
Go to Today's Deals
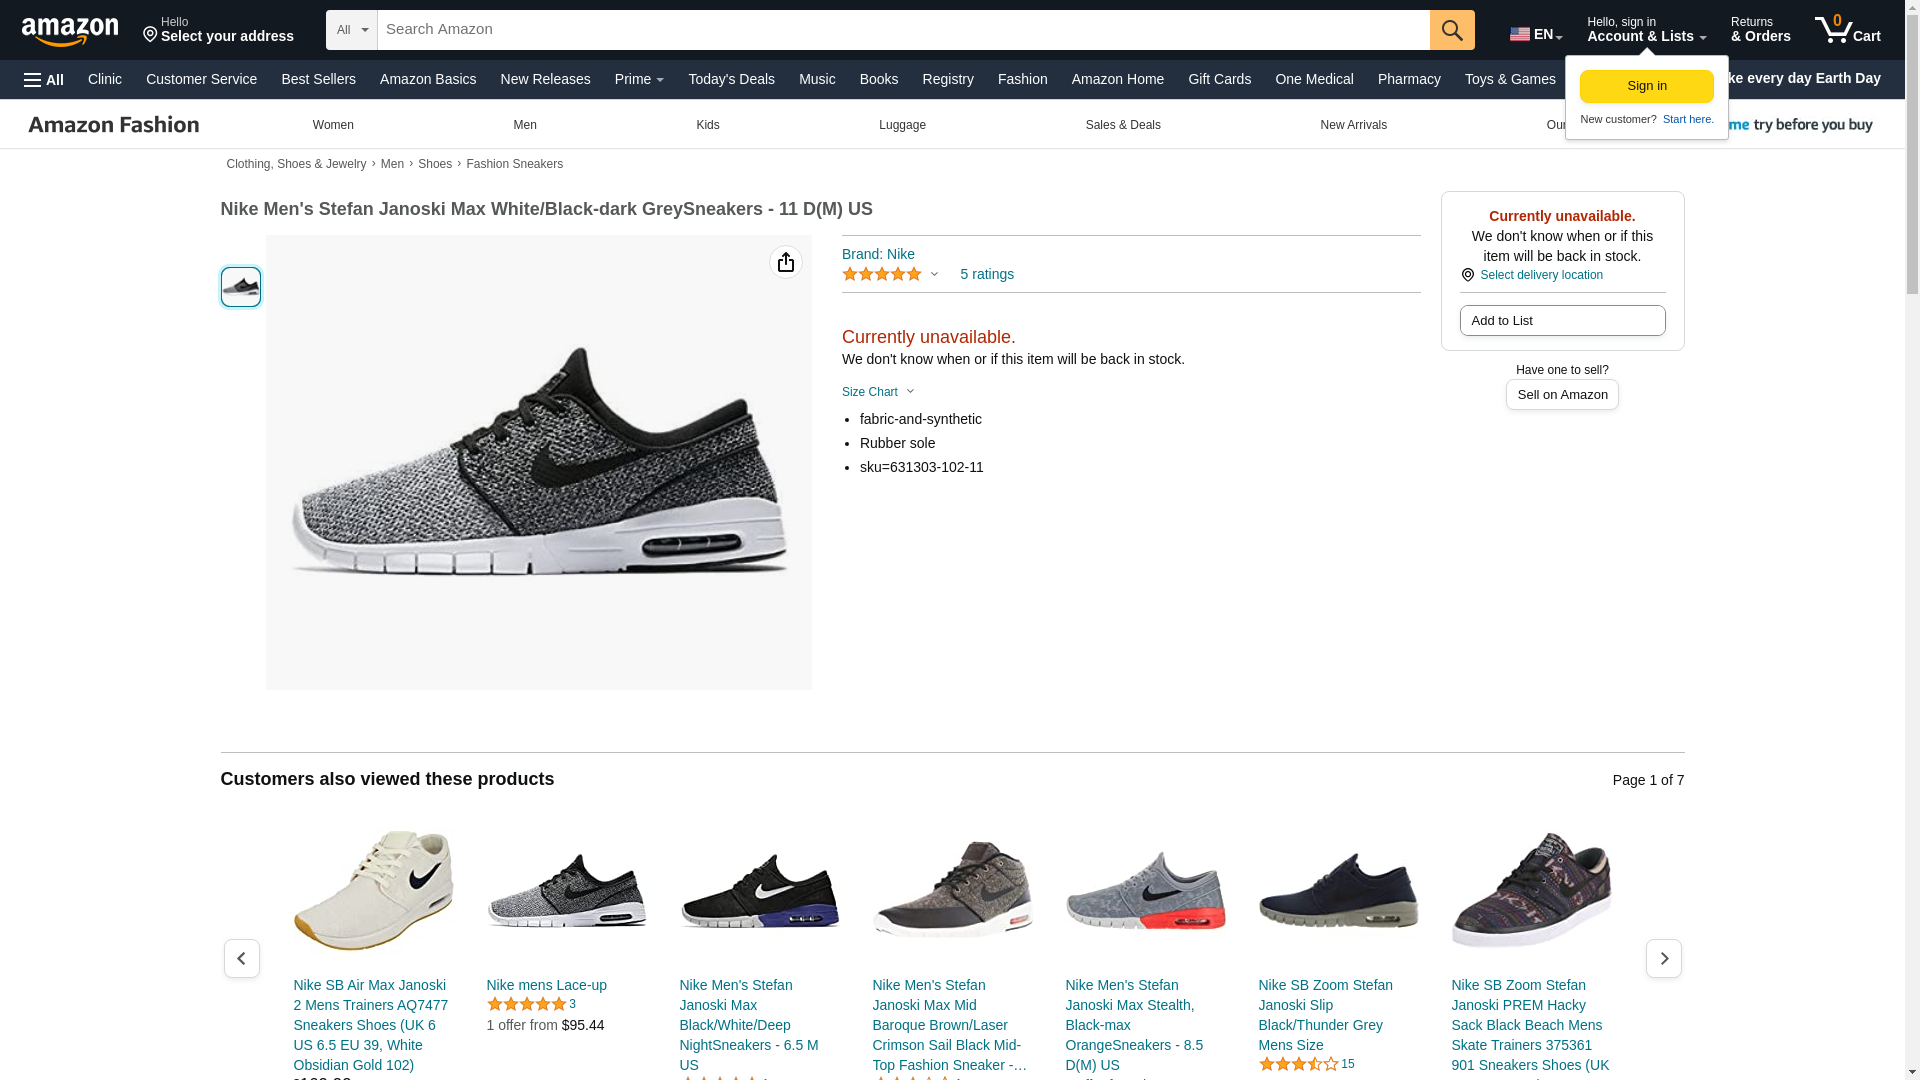tap(731, 79)
